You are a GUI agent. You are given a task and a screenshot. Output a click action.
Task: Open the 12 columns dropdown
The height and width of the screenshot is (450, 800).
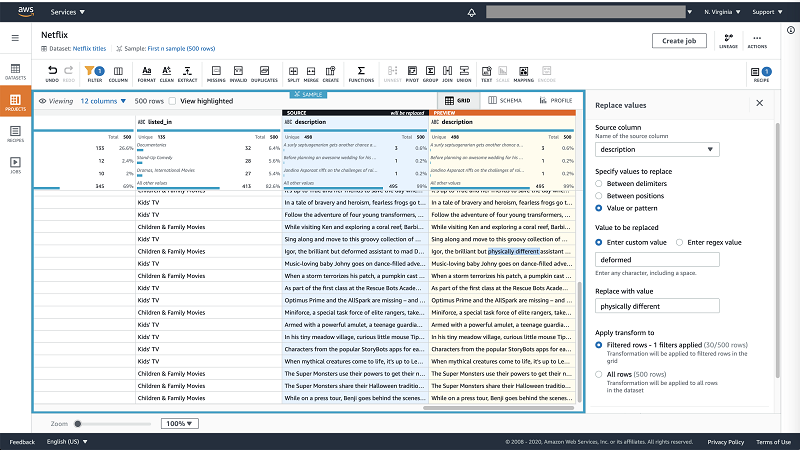coord(103,101)
